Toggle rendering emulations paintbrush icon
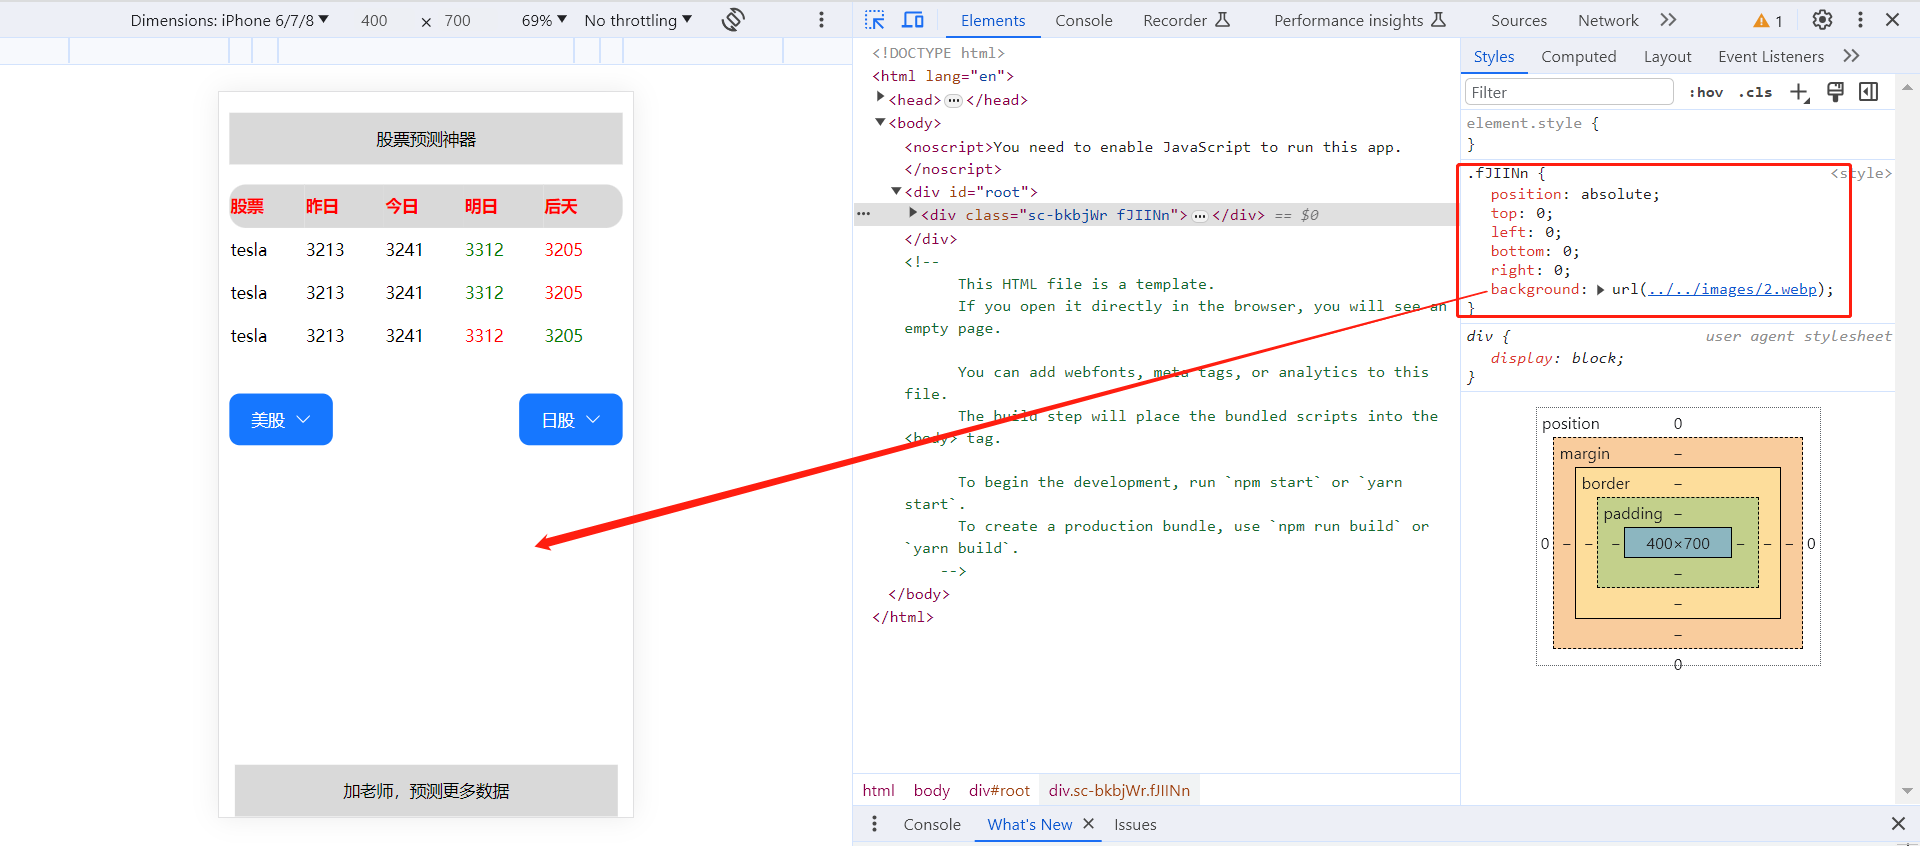Image resolution: width=1920 pixels, height=846 pixels. (x=1835, y=92)
